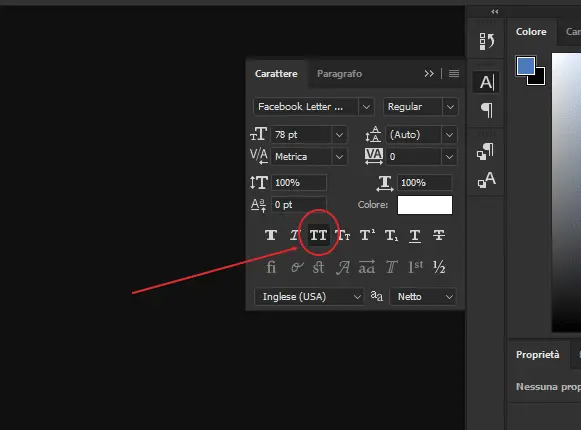Enable ordinals (1st) OpenType option
Viewport: 581px width, 430px height.
coord(415,267)
